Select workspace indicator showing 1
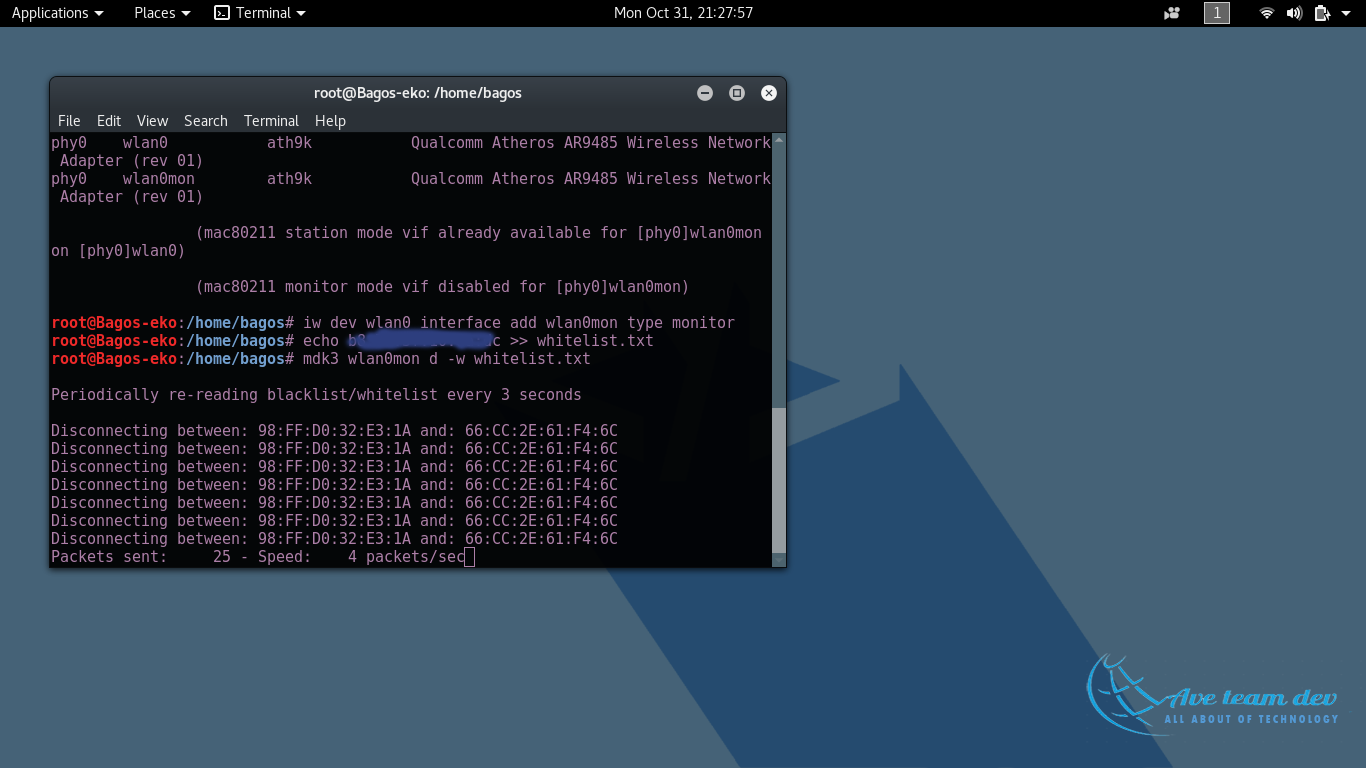Image resolution: width=1366 pixels, height=768 pixels. click(x=1216, y=13)
